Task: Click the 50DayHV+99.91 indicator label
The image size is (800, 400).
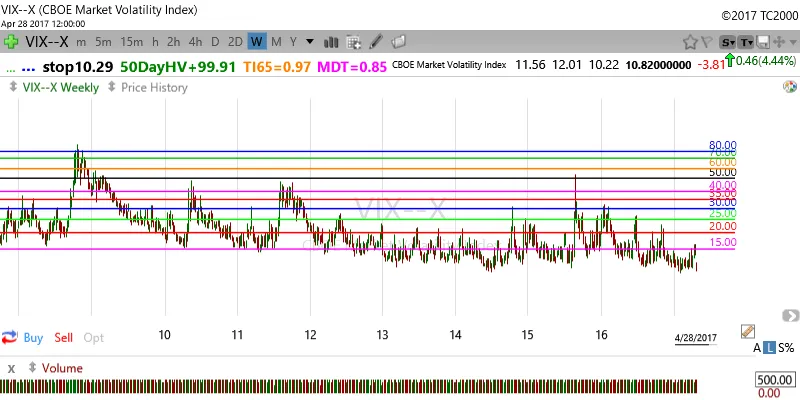Action: coord(178,67)
